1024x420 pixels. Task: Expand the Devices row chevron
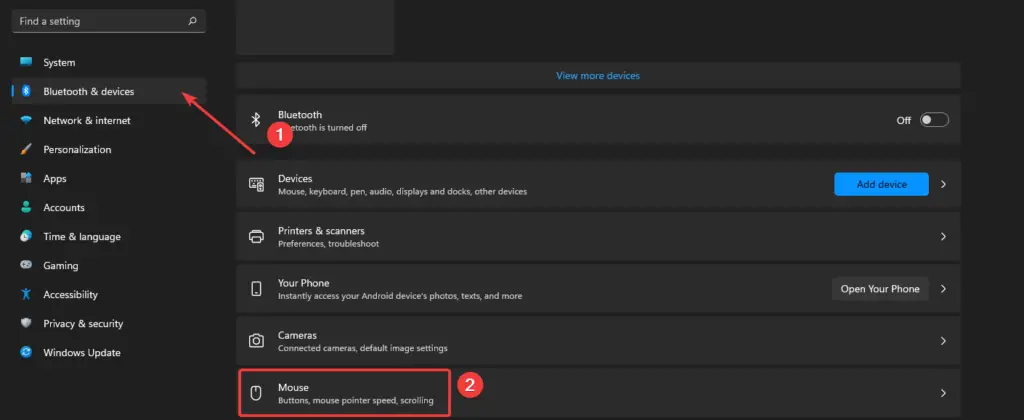click(943, 184)
